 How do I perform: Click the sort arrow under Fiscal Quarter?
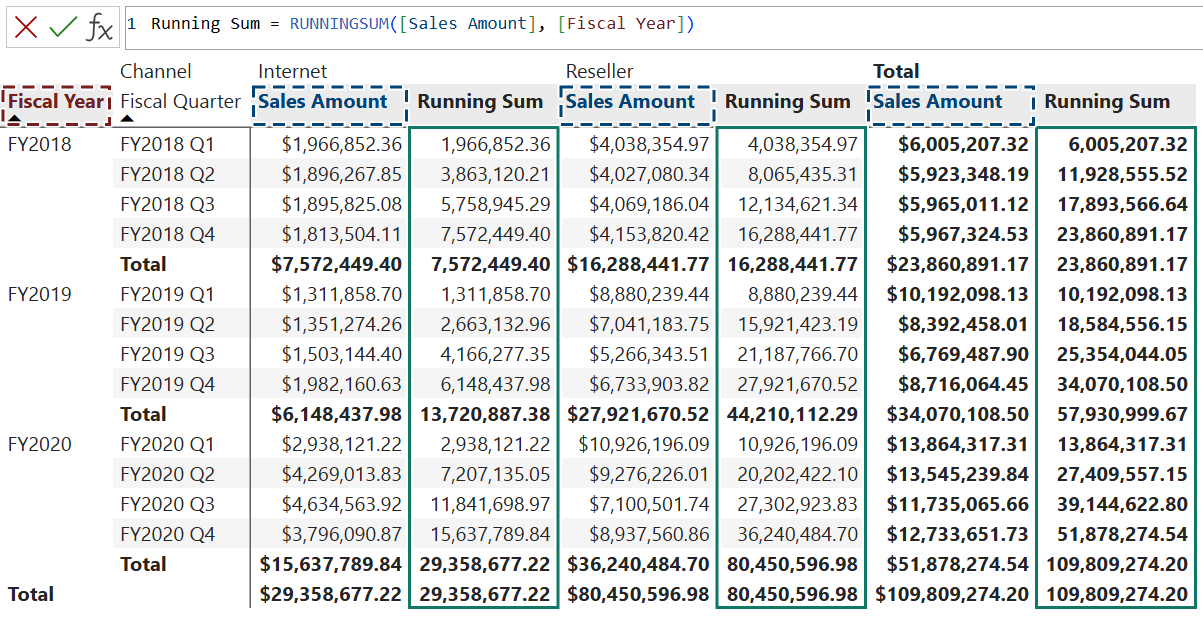tap(127, 118)
